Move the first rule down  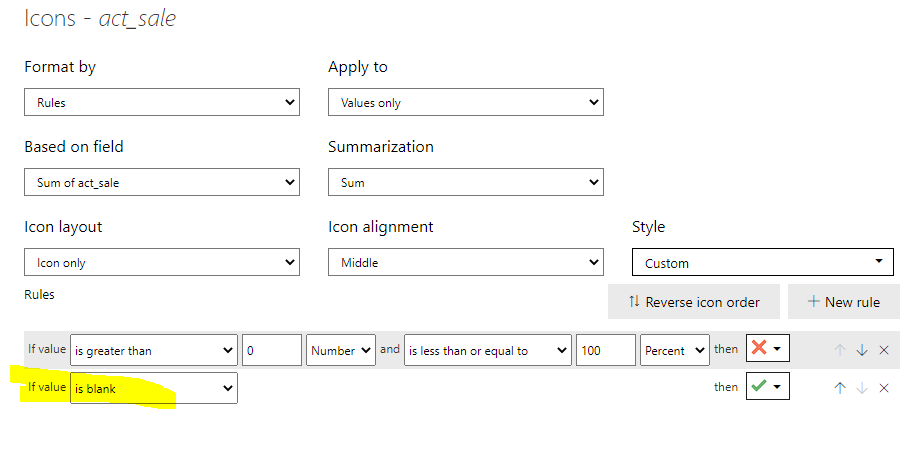(x=862, y=350)
